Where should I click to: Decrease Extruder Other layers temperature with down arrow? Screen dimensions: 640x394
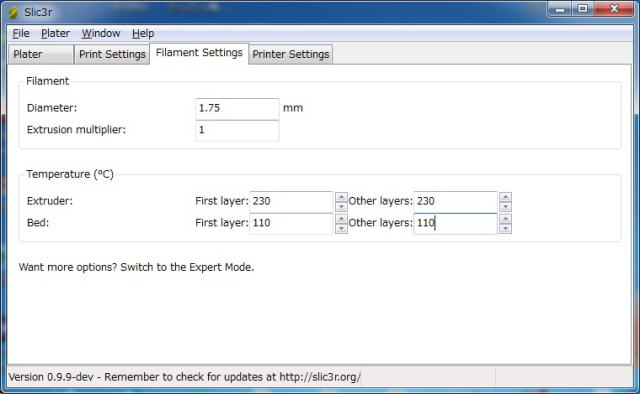pyautogui.click(x=505, y=207)
